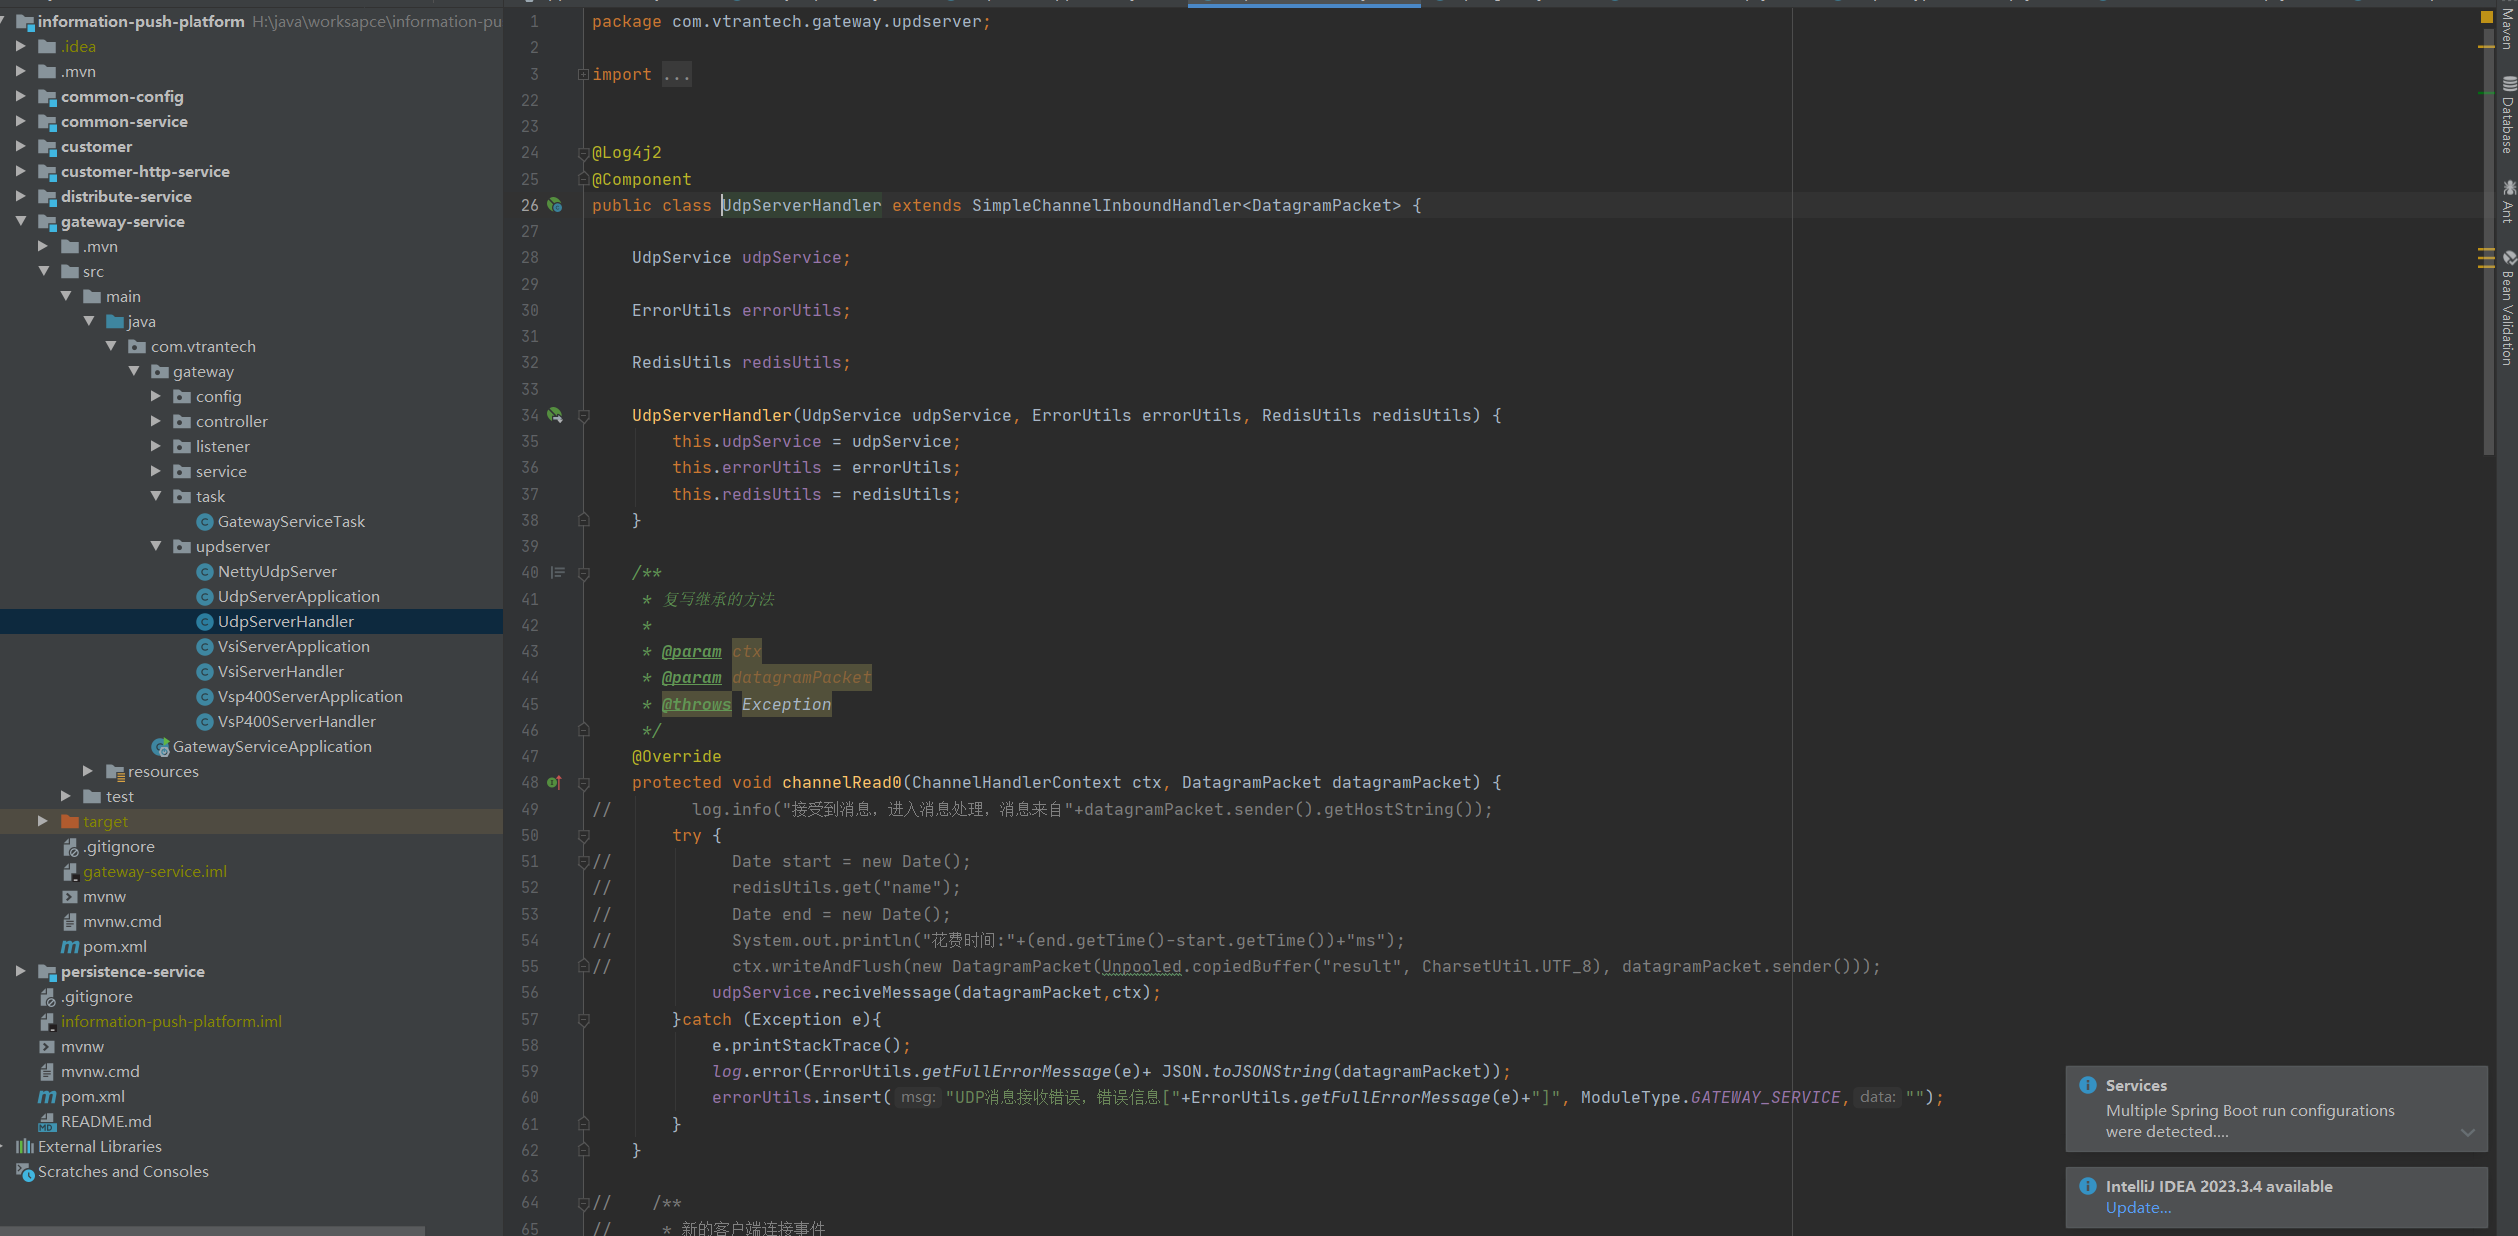Screen dimensions: 2518x1236
Task: Expand the collapsed import statements on line 3
Action: [x=583, y=74]
